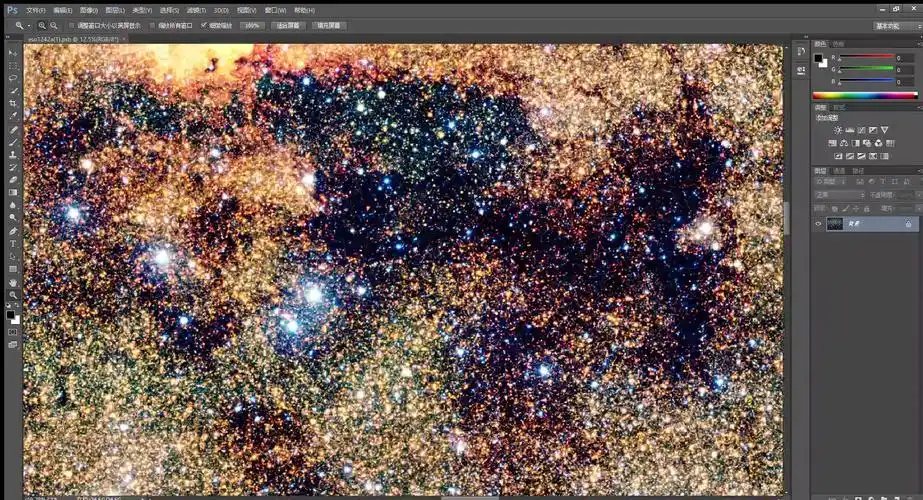Click the foreground color swatch in Color panel
Image resolution: width=923 pixels, height=500 pixels.
(818, 58)
